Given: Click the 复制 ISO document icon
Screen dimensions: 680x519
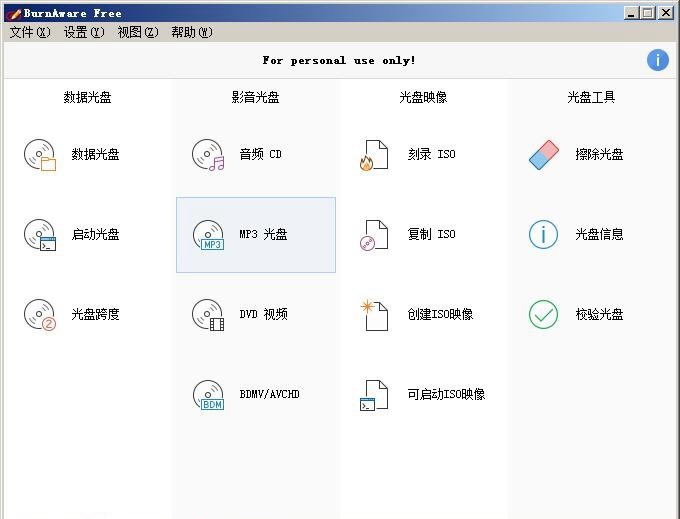Looking at the screenshot, I should coord(374,235).
